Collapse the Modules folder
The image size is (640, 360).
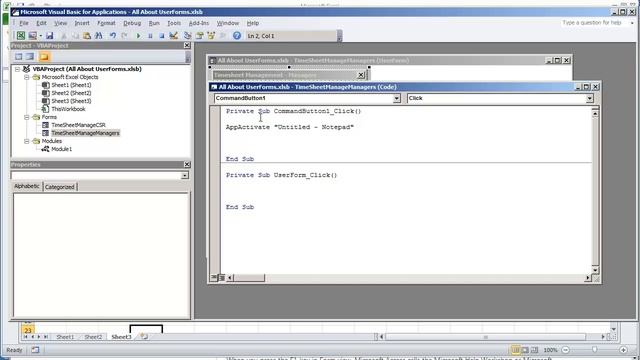27,141
